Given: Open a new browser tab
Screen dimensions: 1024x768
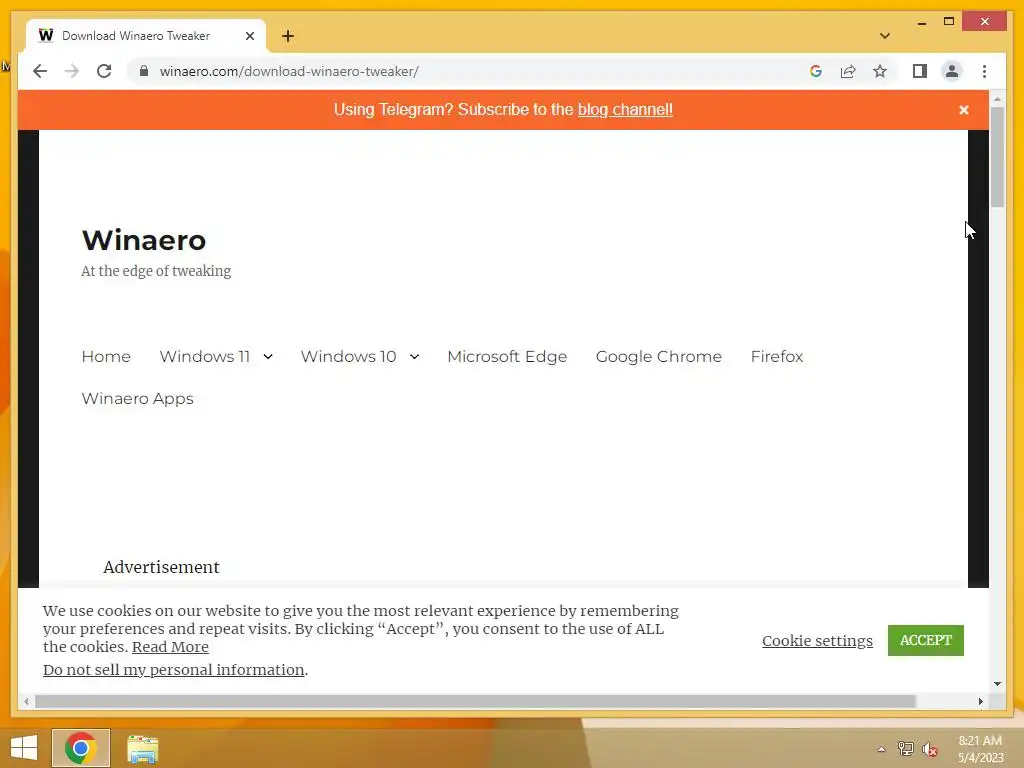Looking at the screenshot, I should pos(288,36).
